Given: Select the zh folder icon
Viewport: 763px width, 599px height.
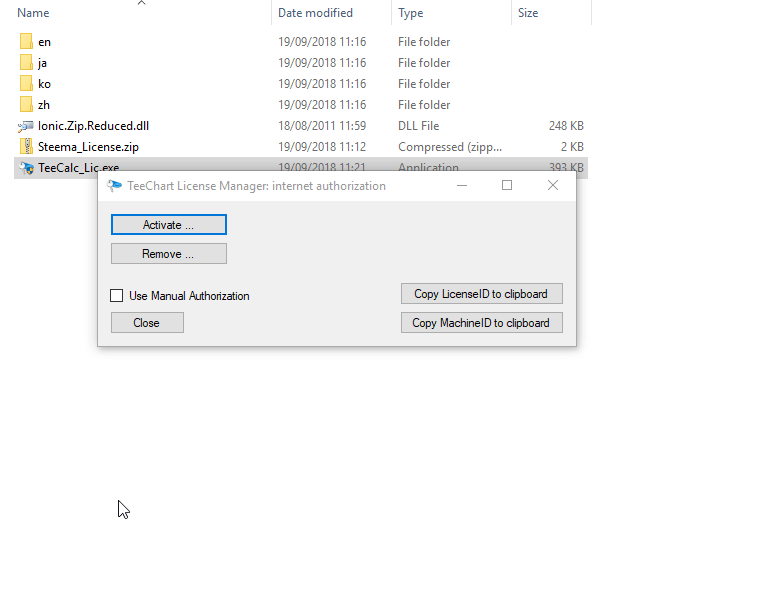Looking at the screenshot, I should [26, 105].
